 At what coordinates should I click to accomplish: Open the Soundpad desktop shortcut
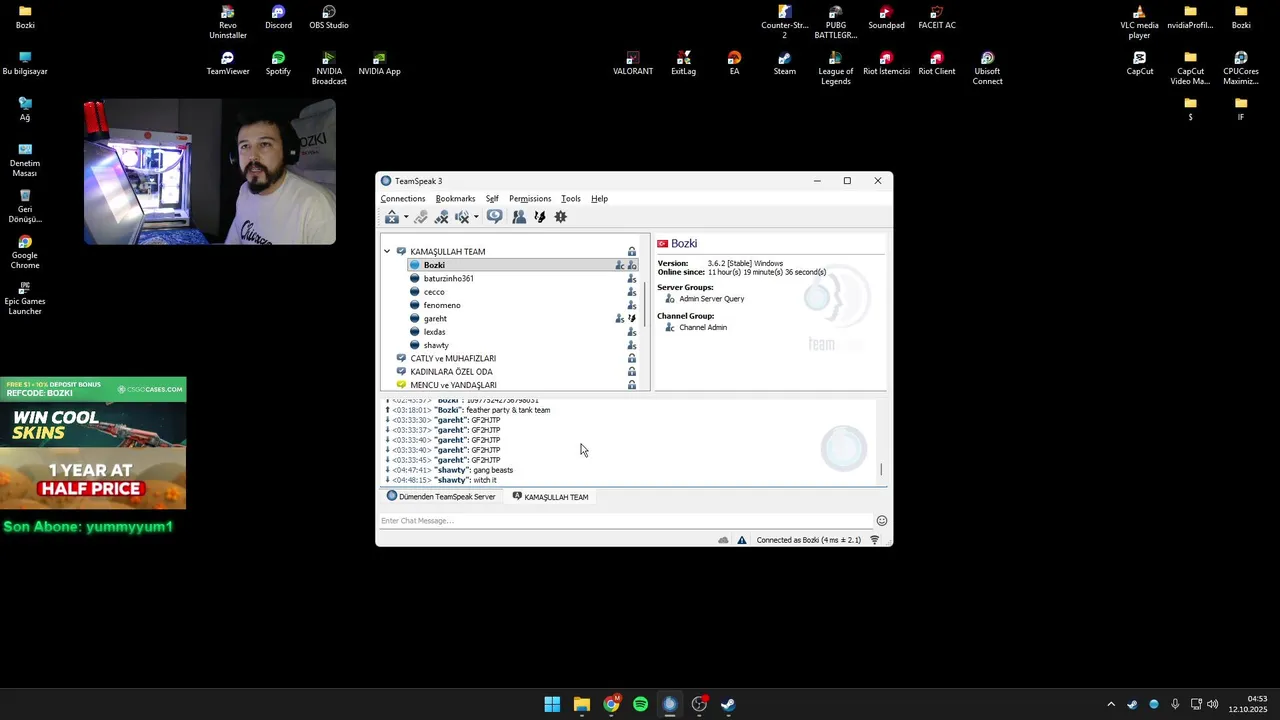886,18
